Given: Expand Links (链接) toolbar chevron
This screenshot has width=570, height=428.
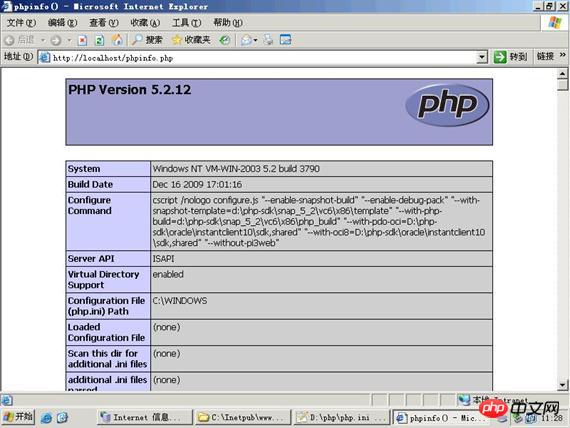Looking at the screenshot, I should click(563, 55).
